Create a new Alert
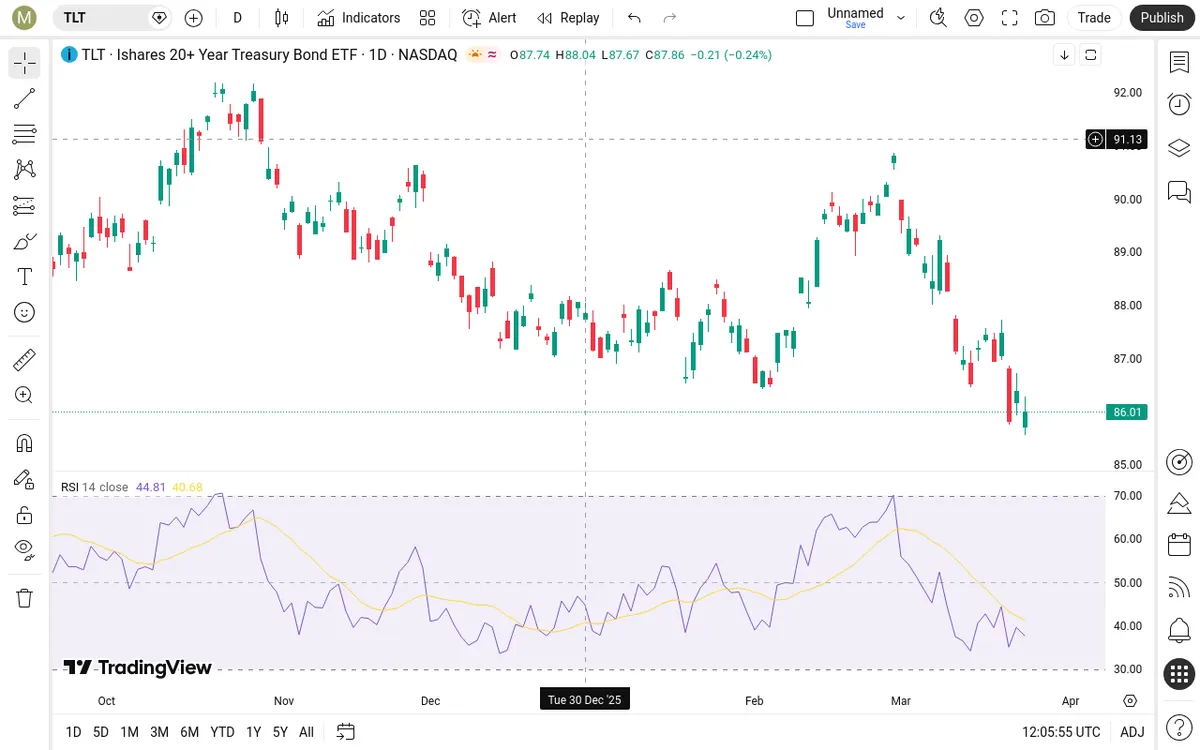This screenshot has width=1200, height=750. click(490, 17)
